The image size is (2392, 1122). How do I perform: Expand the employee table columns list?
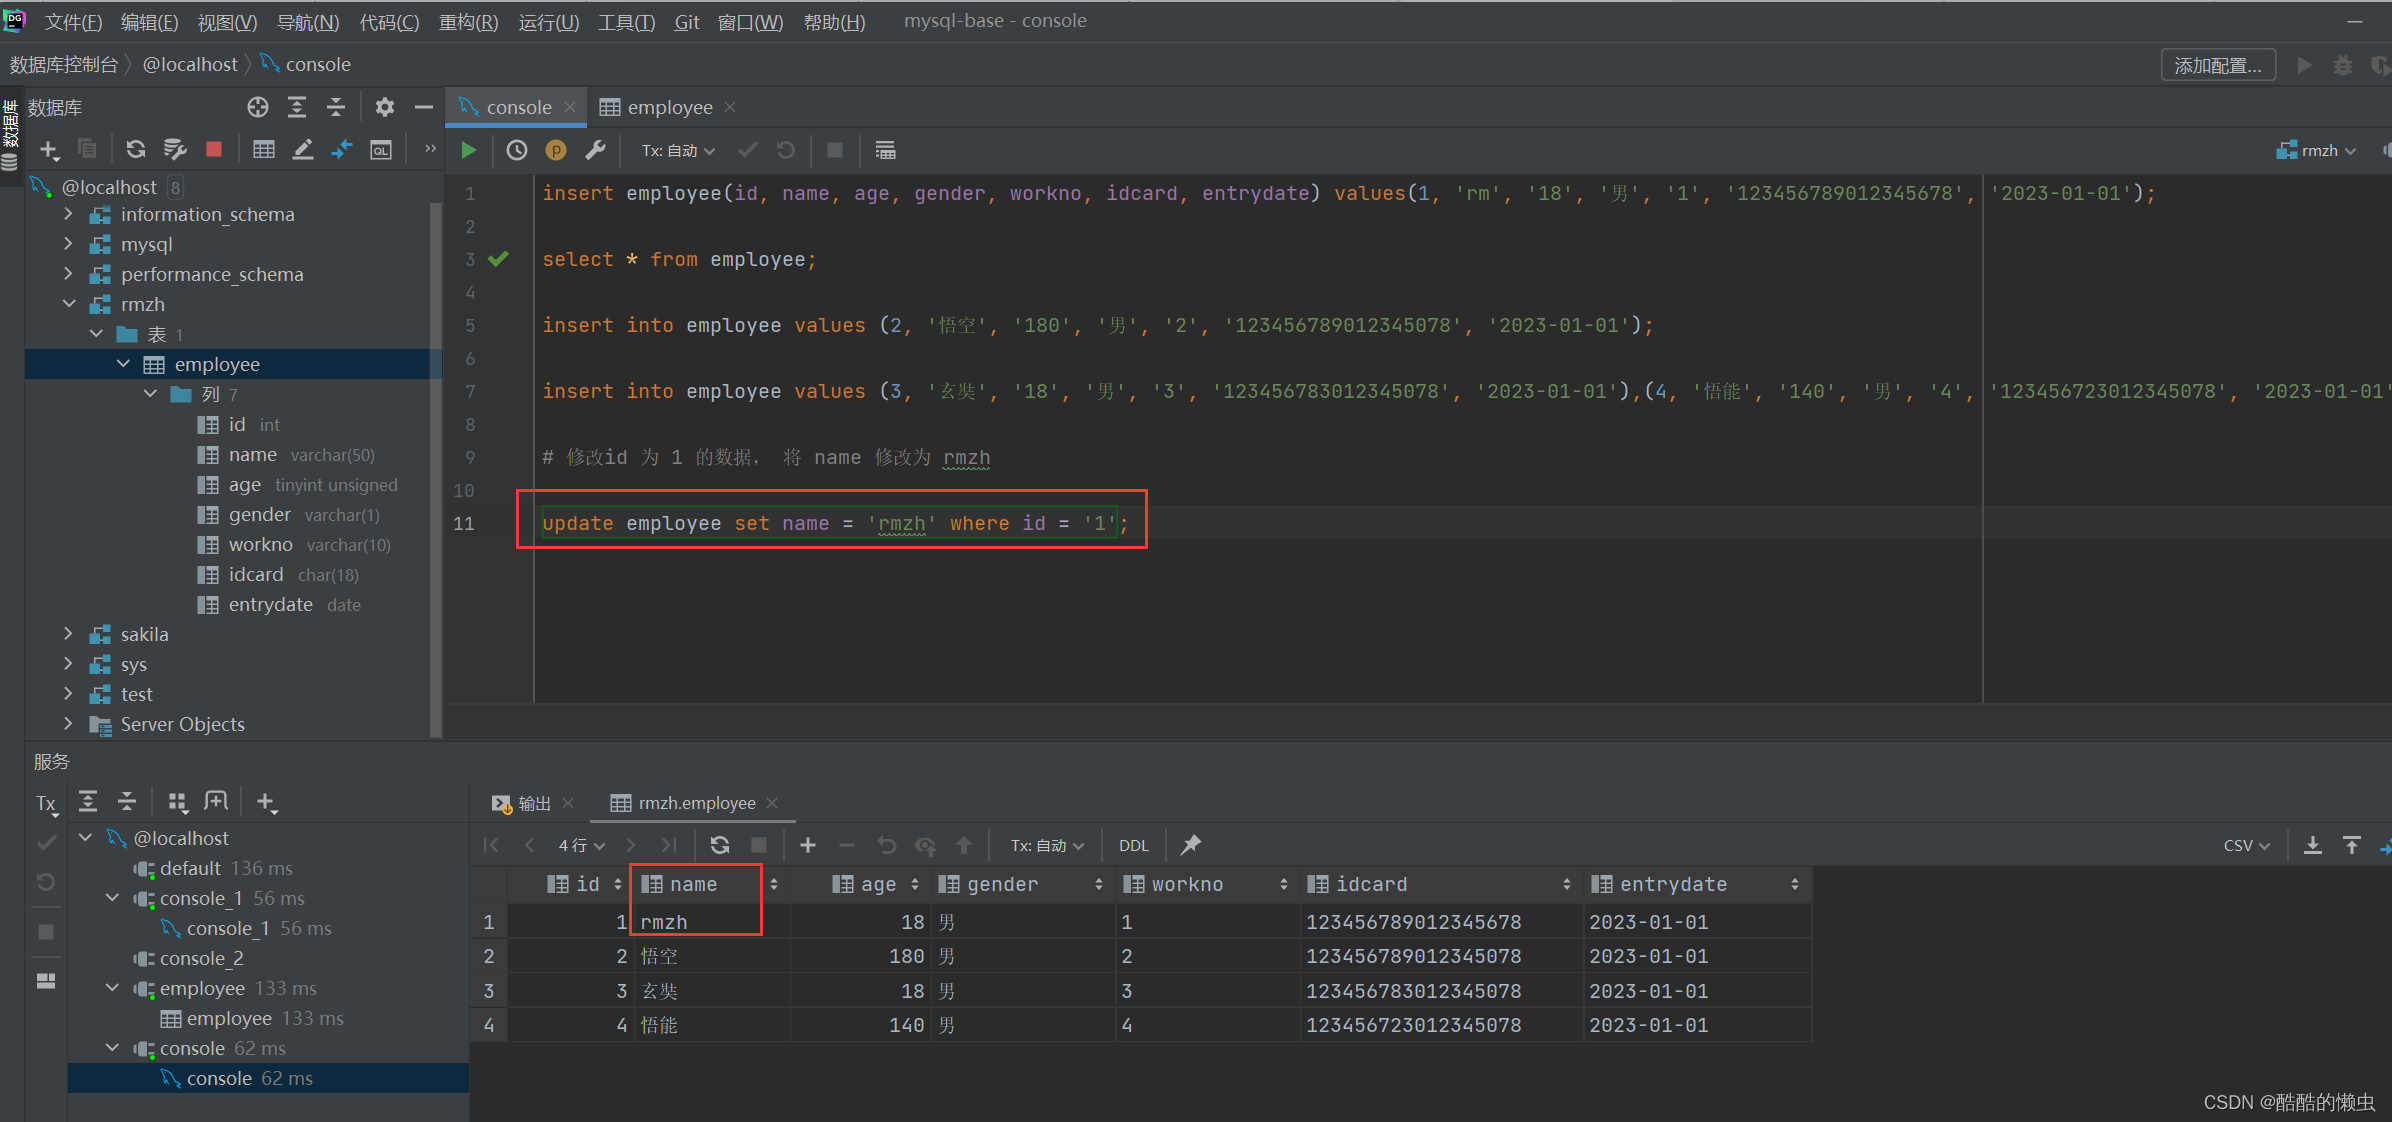click(150, 394)
